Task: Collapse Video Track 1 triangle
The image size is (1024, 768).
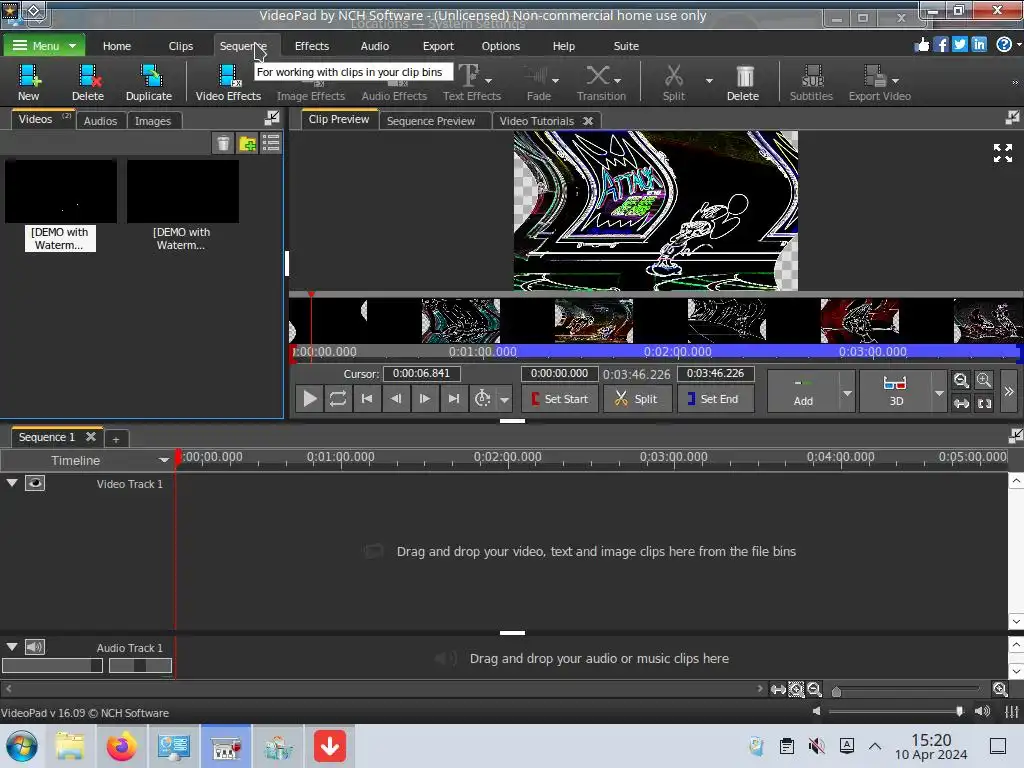Action: point(12,483)
